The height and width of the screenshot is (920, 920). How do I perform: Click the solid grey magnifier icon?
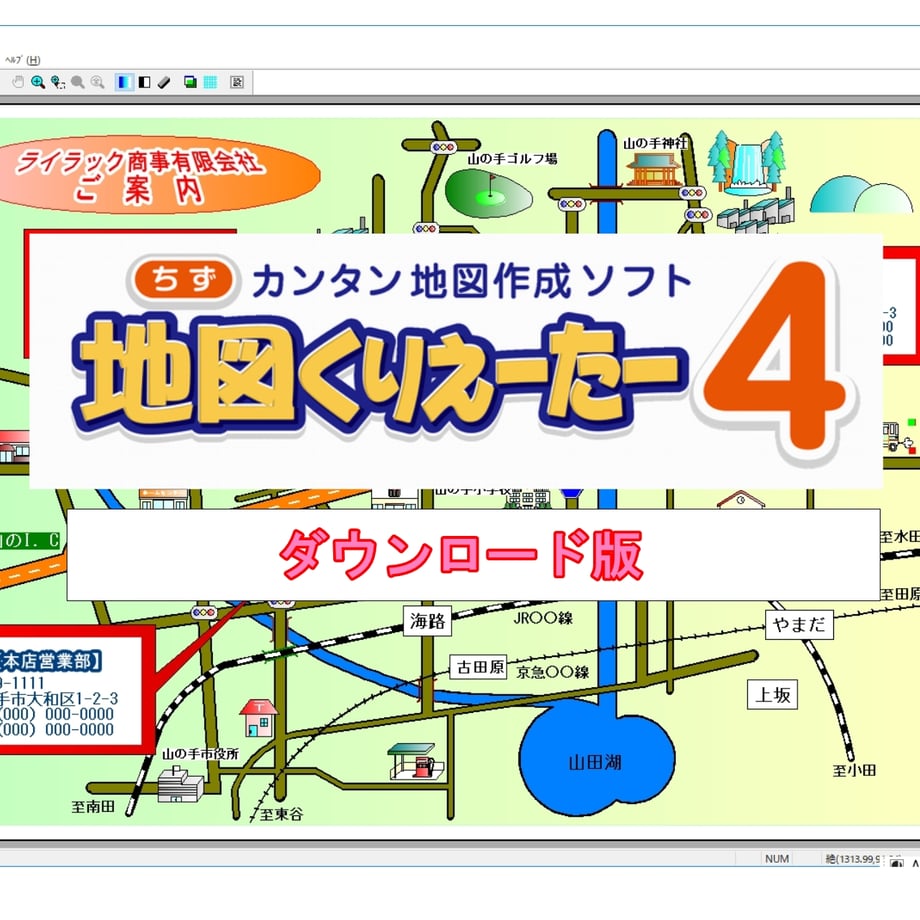[x=77, y=82]
